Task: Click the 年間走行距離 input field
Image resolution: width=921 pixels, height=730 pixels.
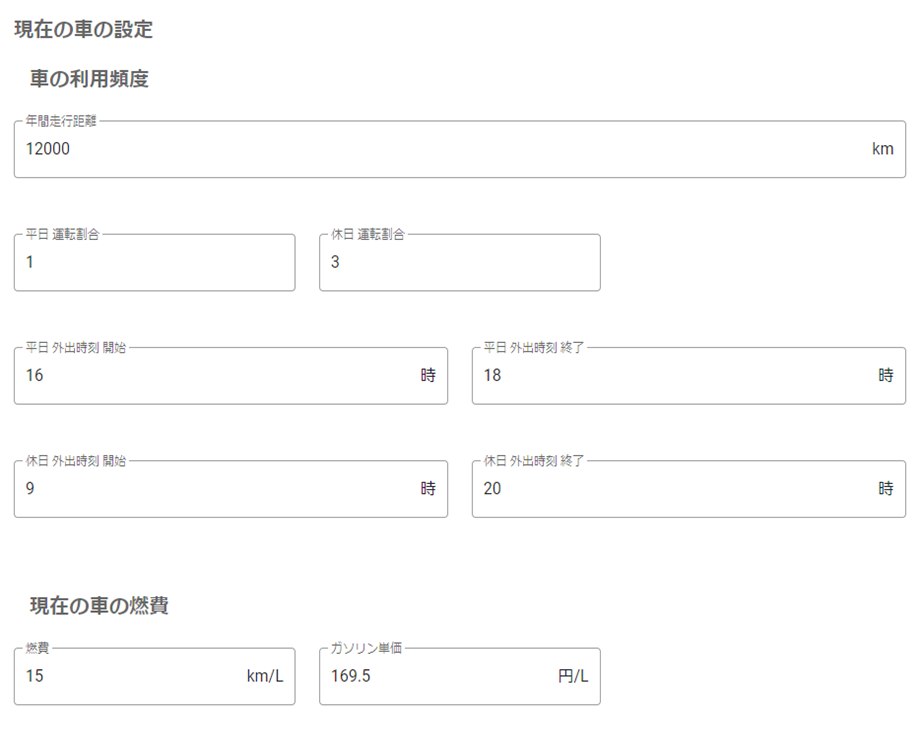Action: coord(460,149)
